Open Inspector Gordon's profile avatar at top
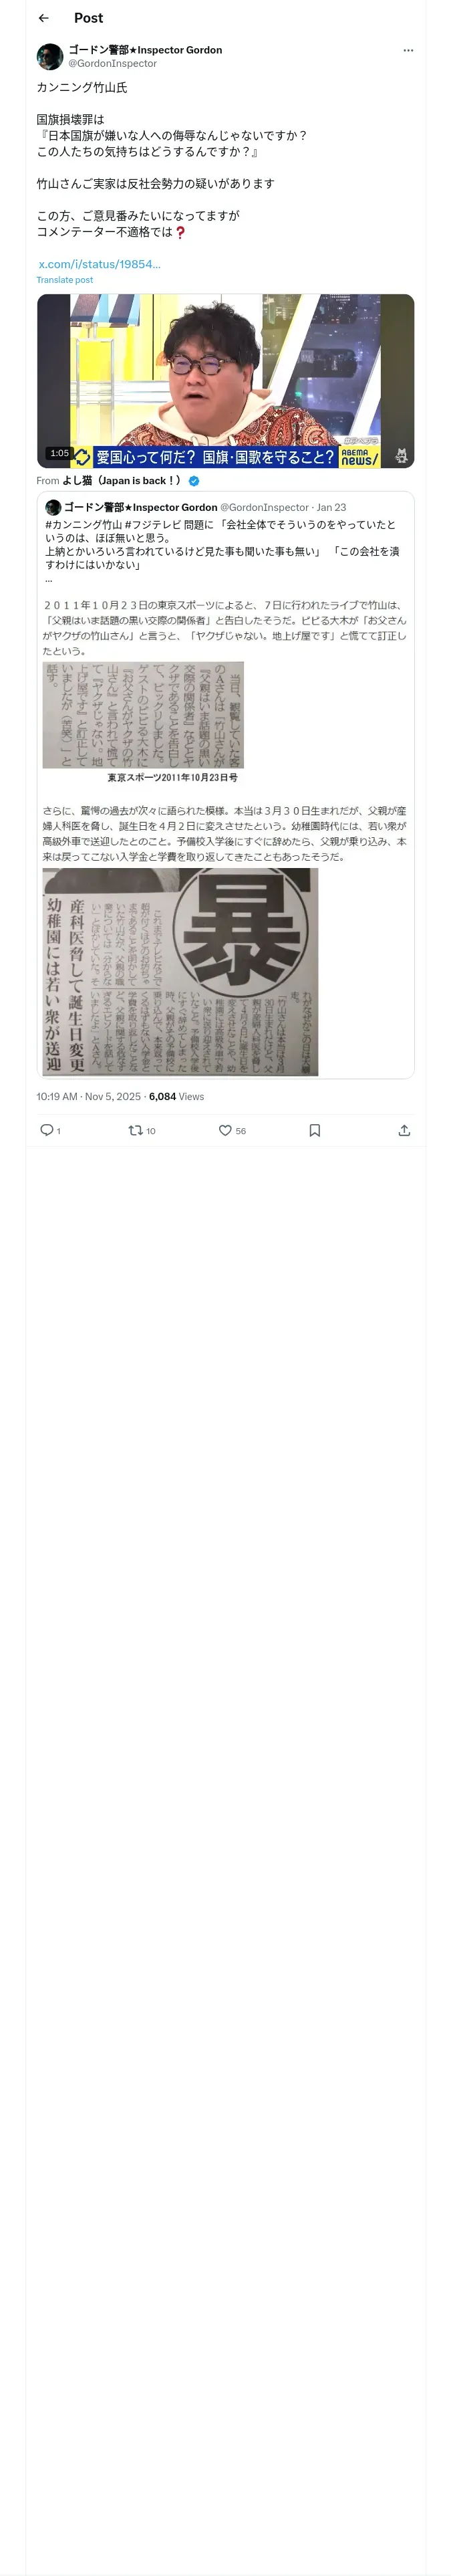 [x=50, y=56]
